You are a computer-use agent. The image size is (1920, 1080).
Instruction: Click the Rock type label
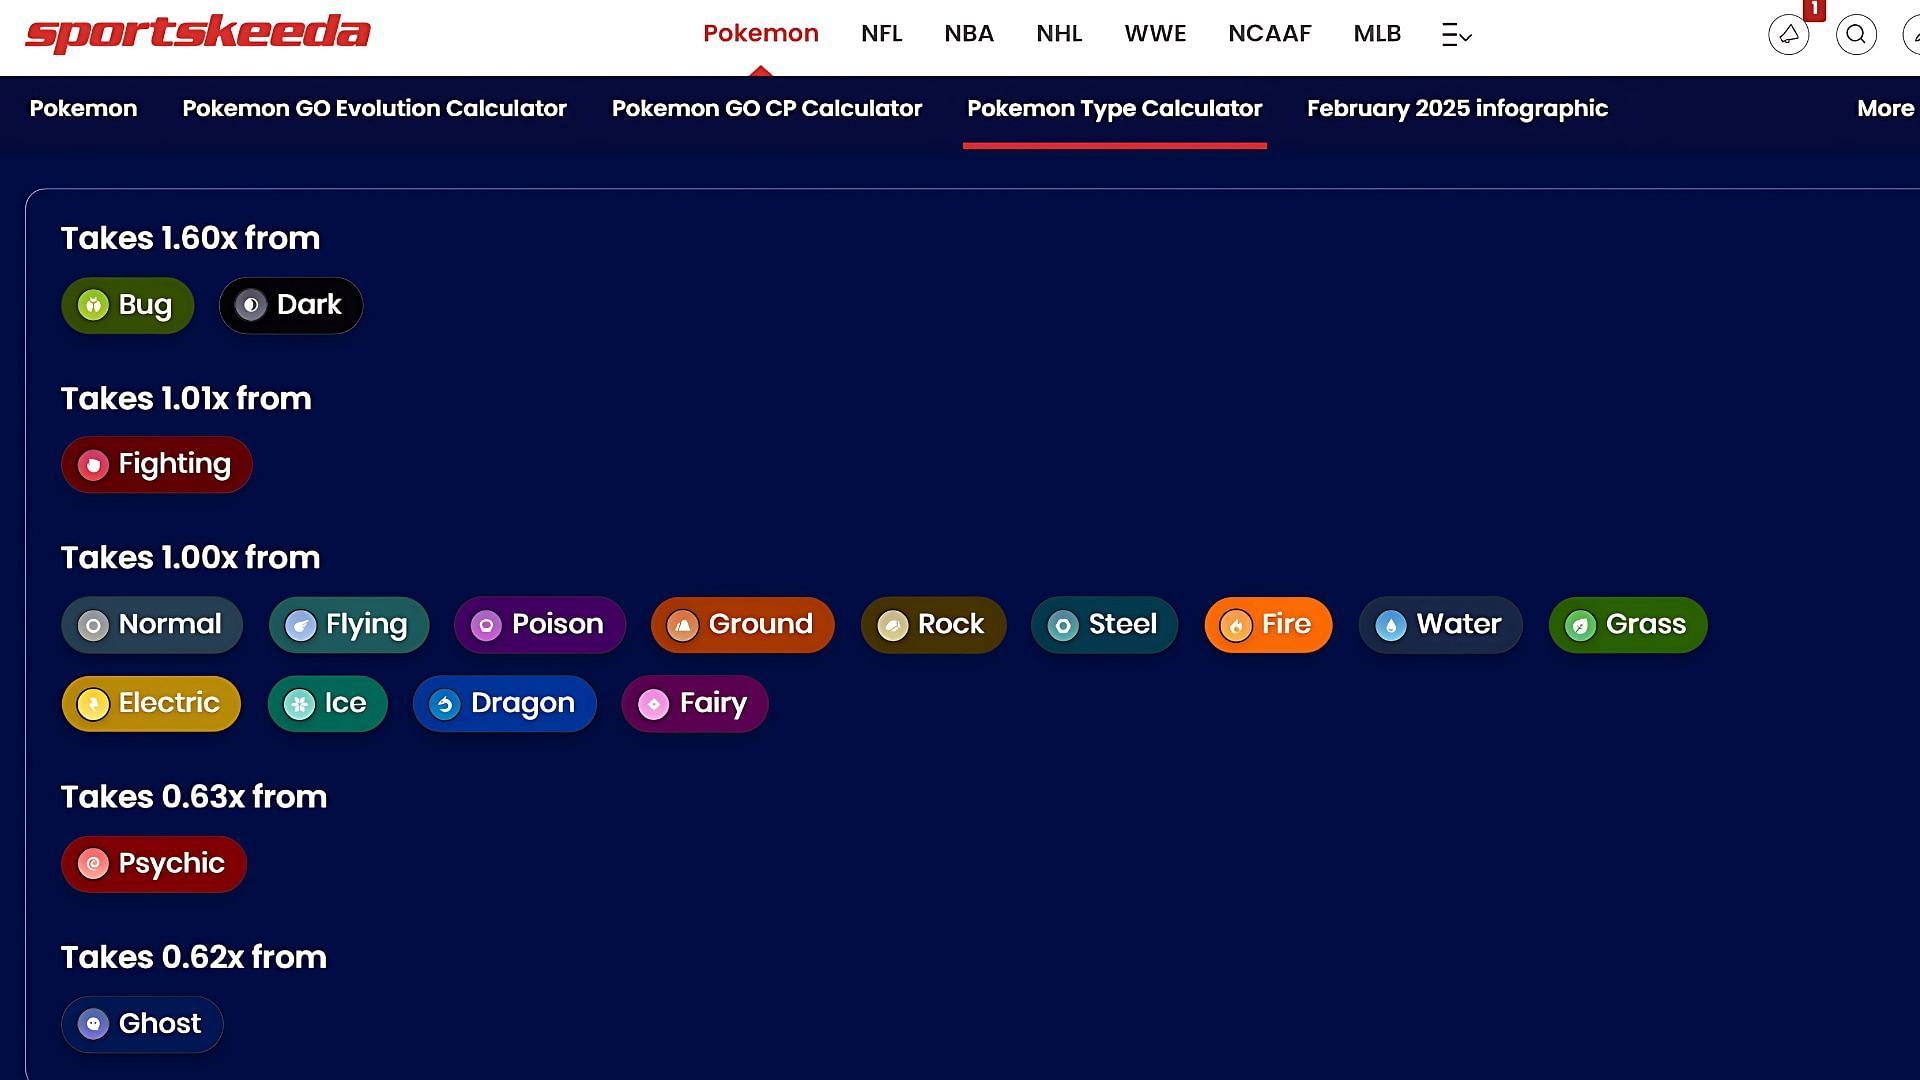951,625
